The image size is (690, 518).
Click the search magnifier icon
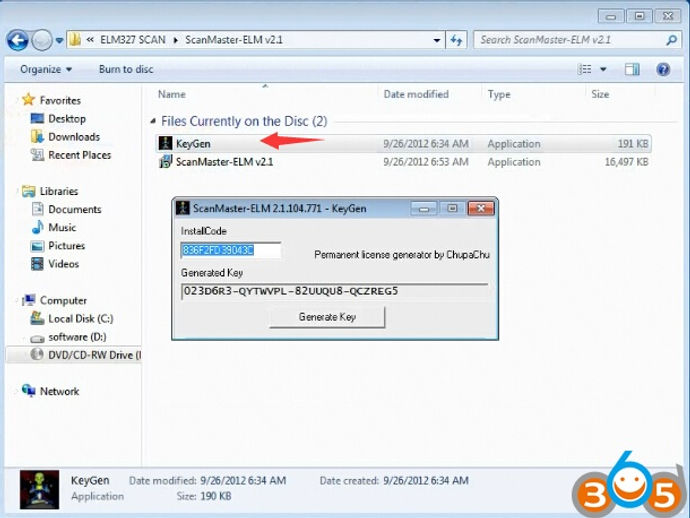(x=671, y=40)
